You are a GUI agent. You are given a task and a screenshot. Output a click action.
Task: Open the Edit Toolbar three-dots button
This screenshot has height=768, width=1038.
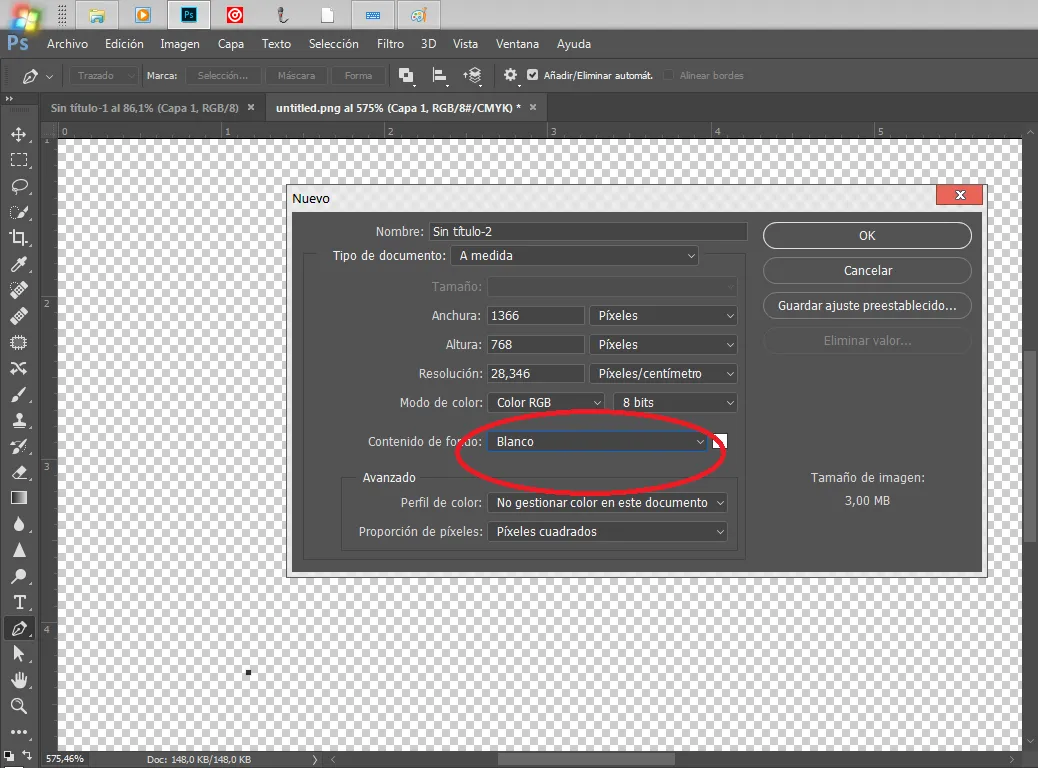19,732
